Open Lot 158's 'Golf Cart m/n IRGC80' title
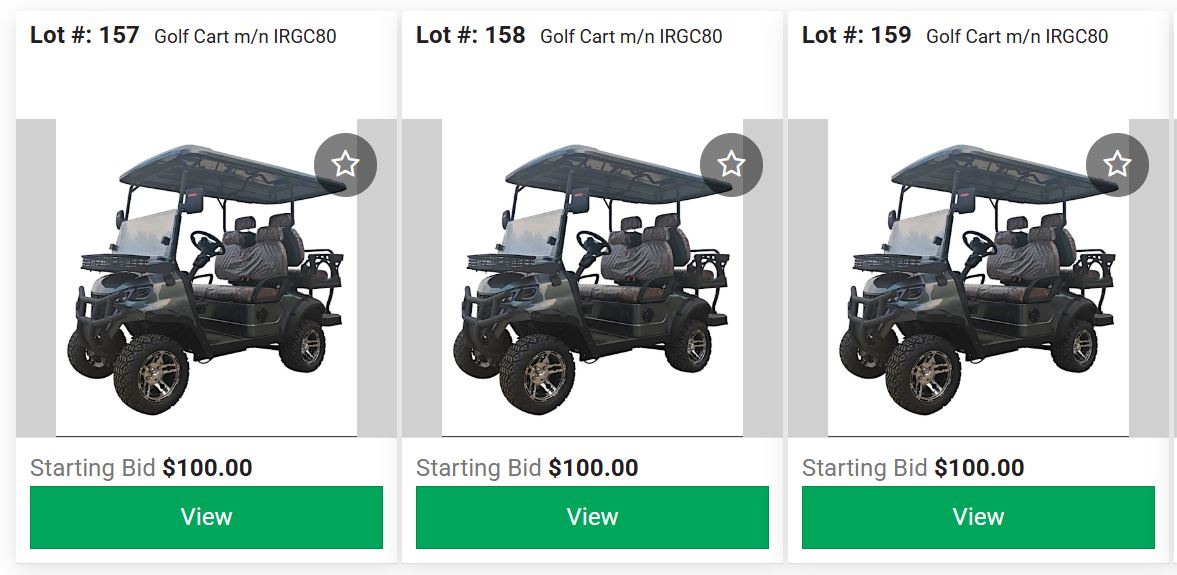 (x=631, y=36)
